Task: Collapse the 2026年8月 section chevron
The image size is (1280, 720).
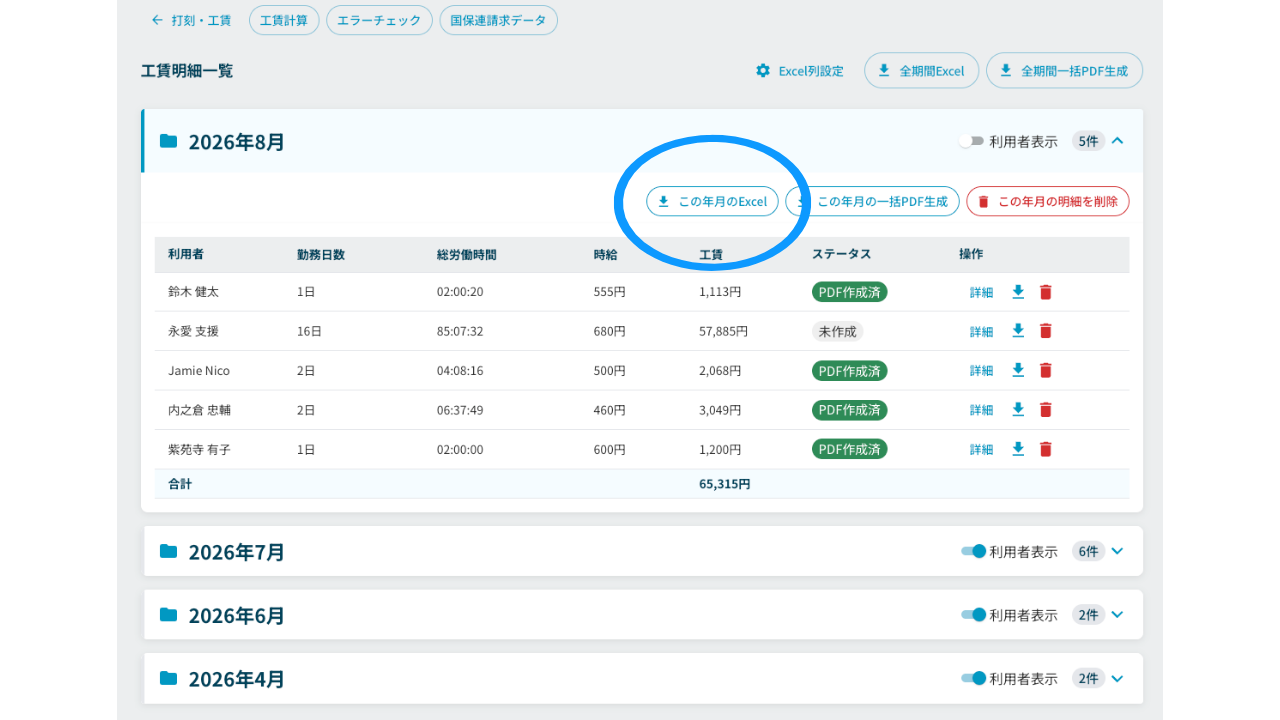Action: click(x=1118, y=141)
